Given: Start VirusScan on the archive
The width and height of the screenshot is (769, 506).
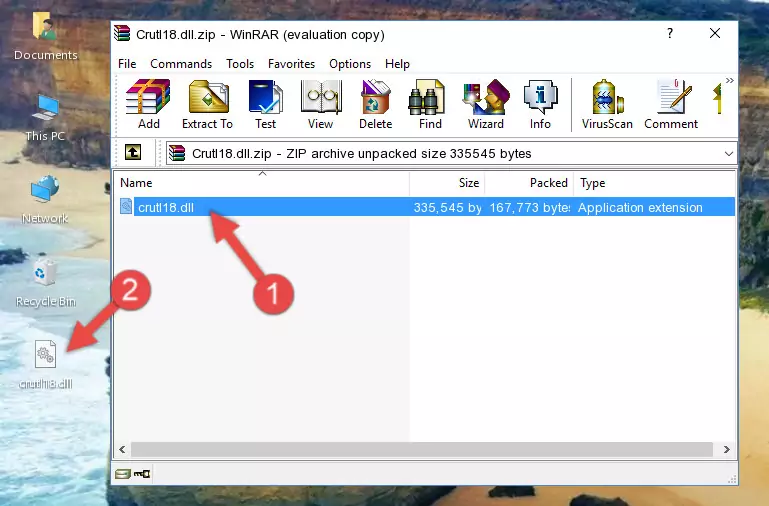Looking at the screenshot, I should (x=607, y=104).
